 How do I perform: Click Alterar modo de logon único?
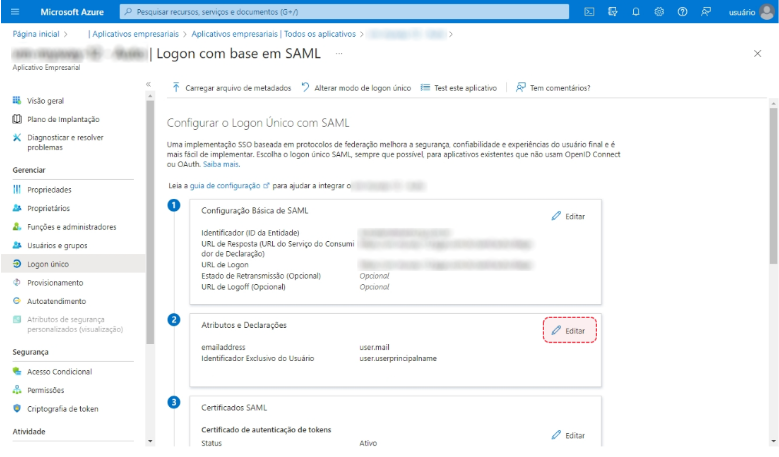[x=356, y=88]
